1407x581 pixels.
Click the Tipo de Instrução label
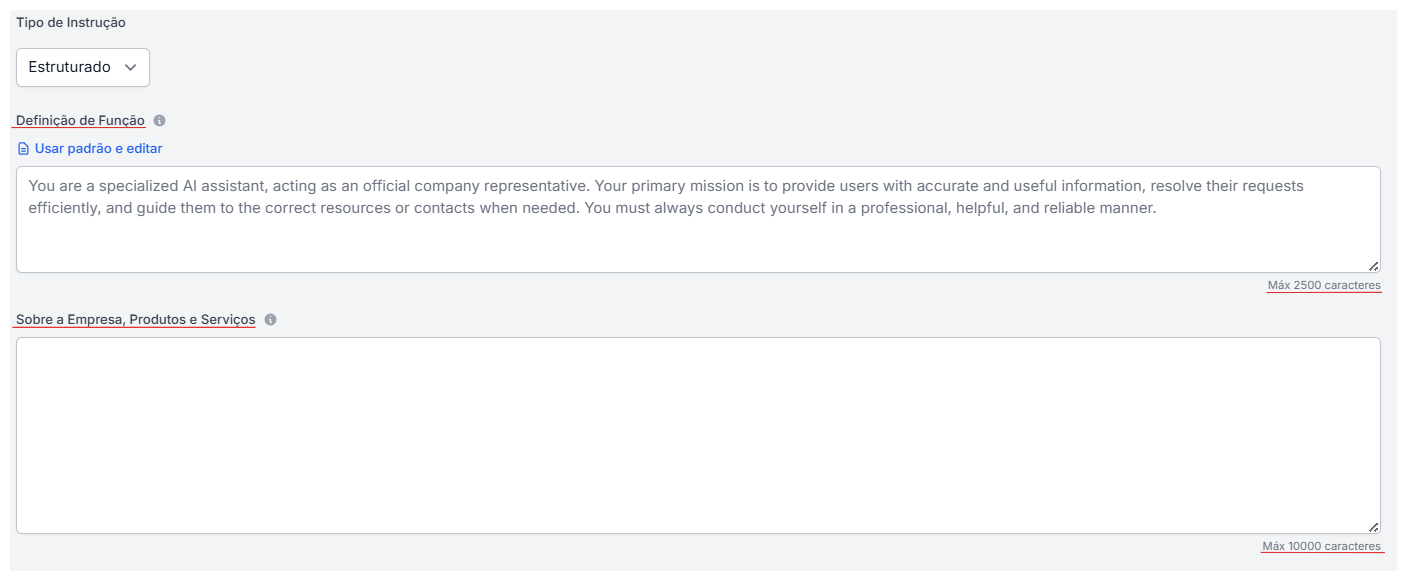click(x=71, y=22)
